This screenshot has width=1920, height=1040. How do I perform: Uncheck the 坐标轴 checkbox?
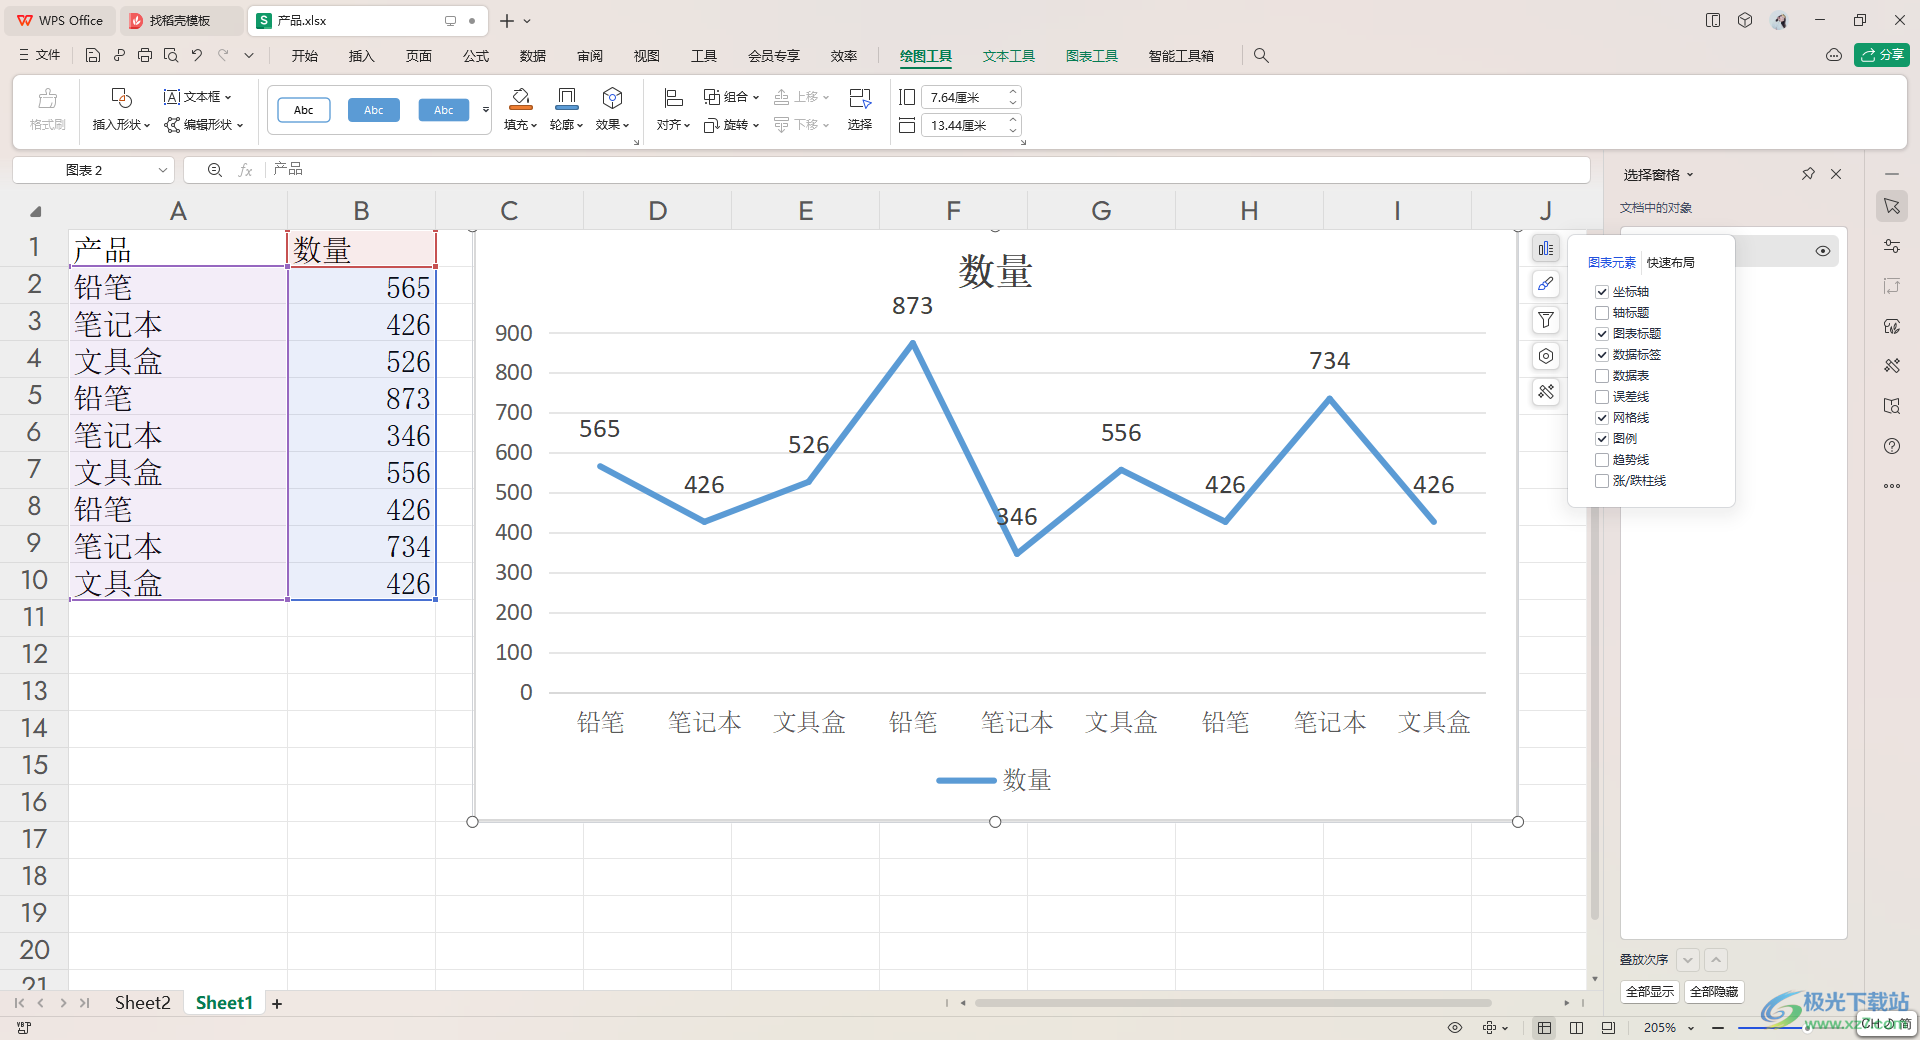[1602, 292]
